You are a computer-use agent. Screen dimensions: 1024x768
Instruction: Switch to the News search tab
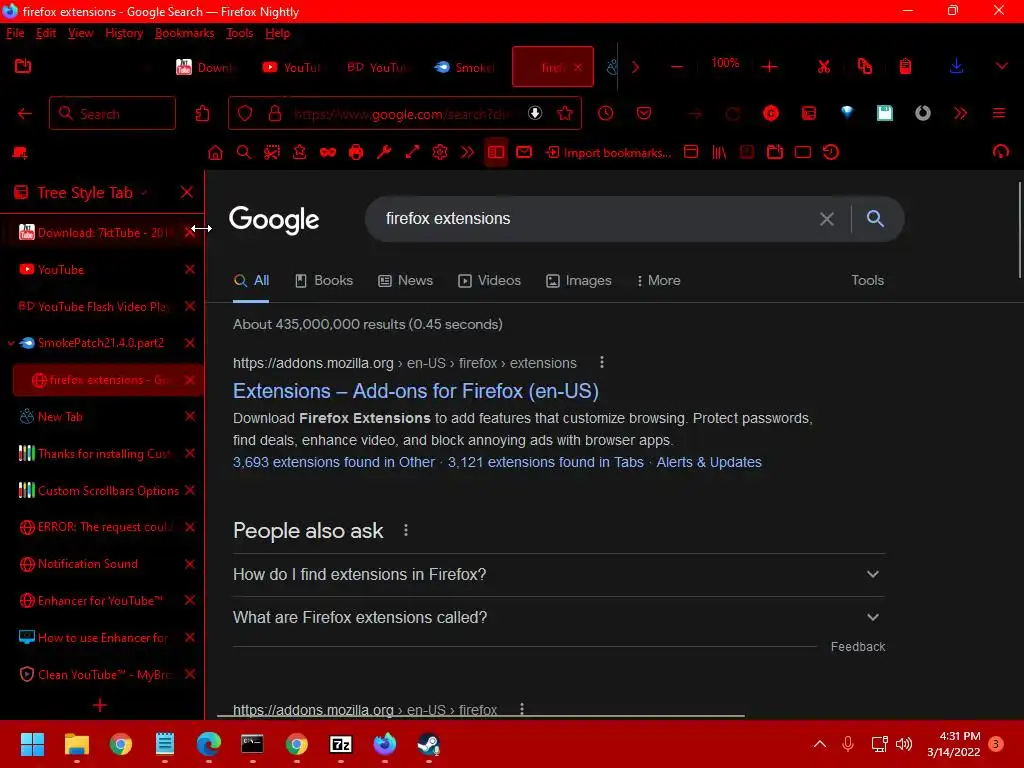[405, 281]
